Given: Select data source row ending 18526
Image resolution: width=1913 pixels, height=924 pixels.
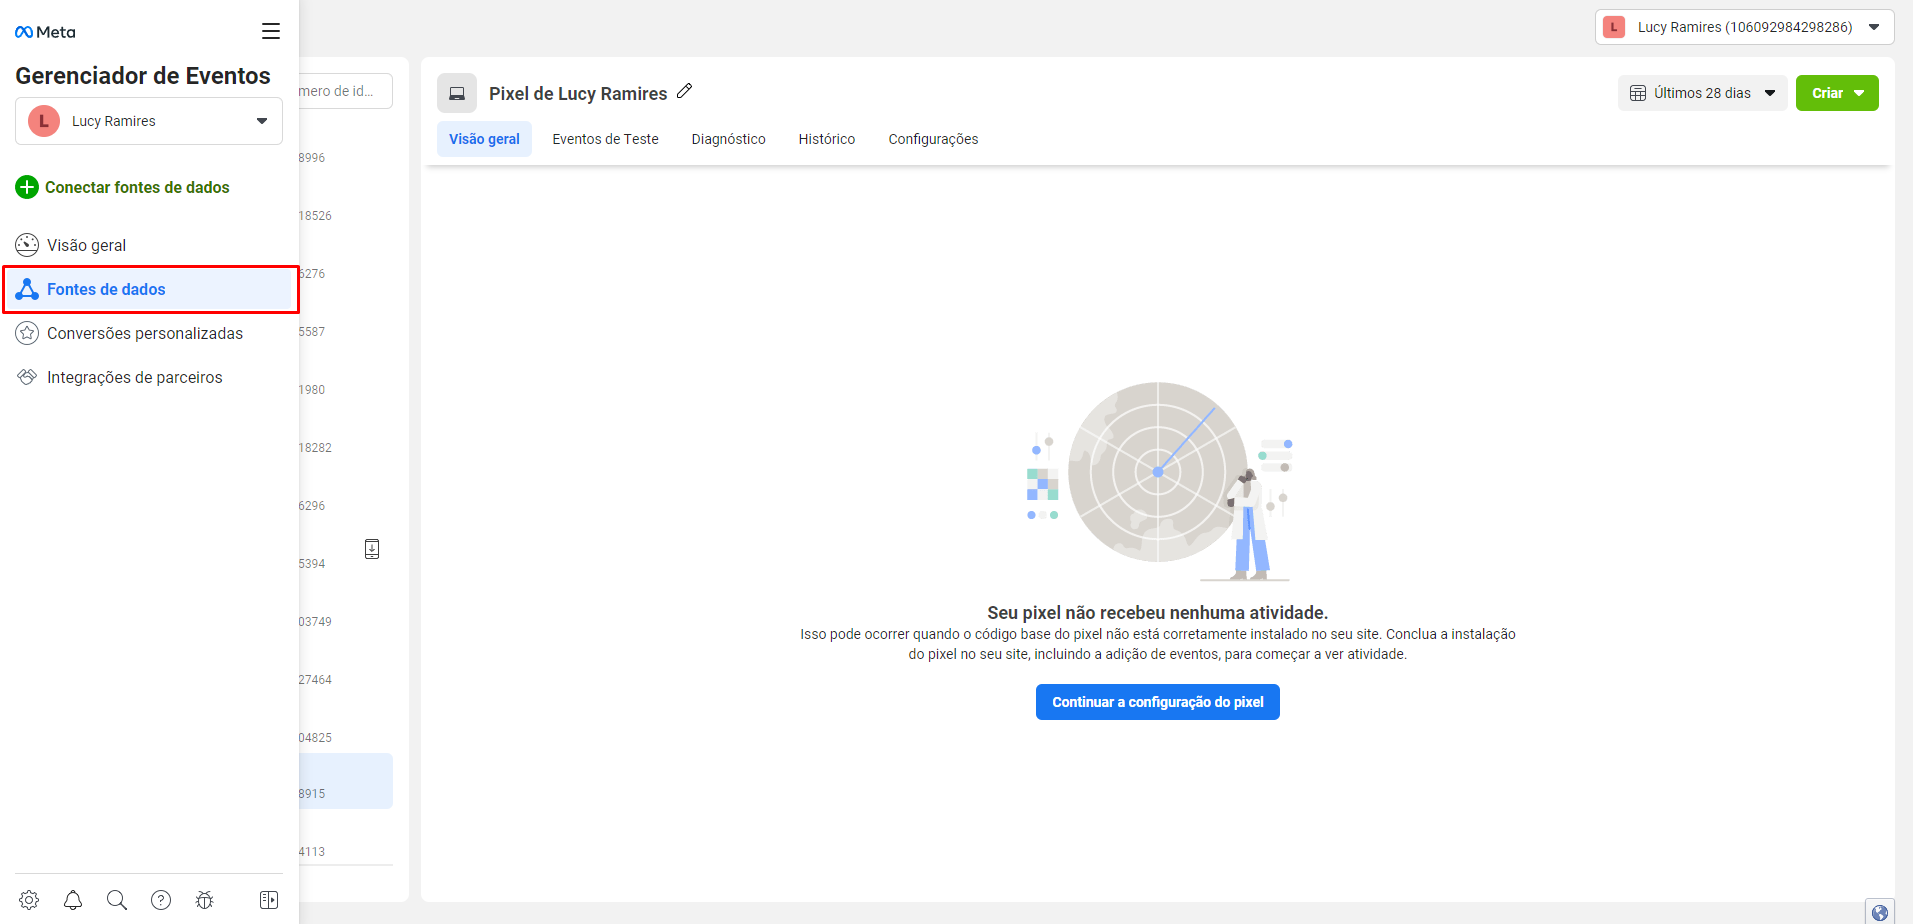Looking at the screenshot, I should pyautogui.click(x=346, y=215).
